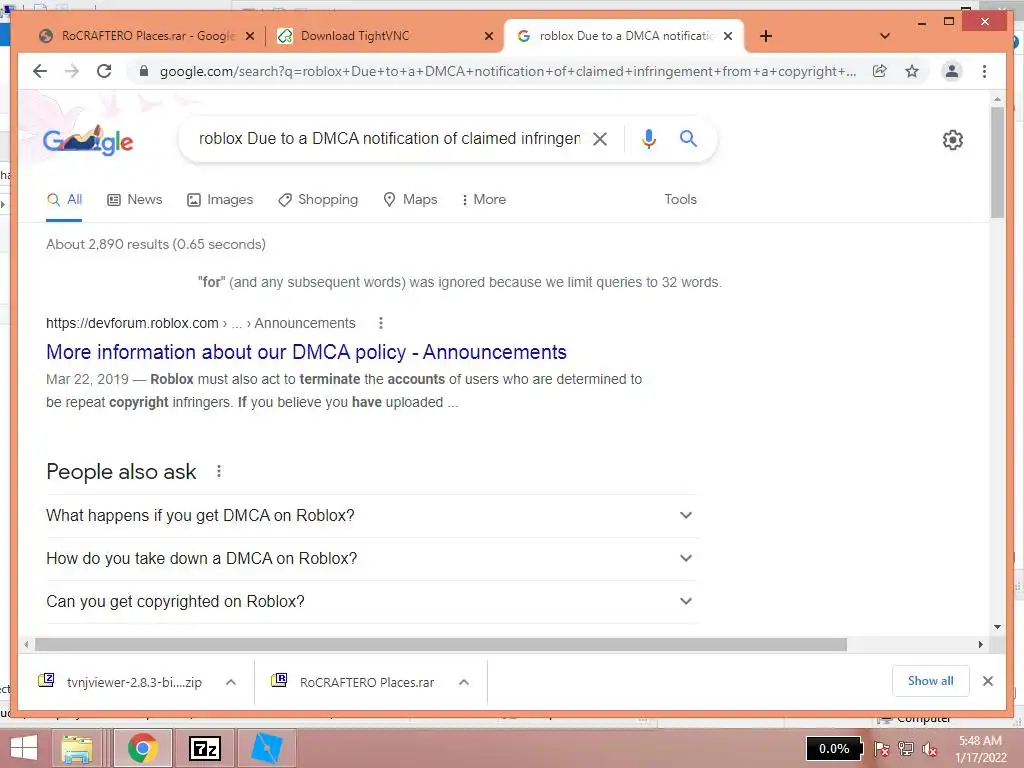Click the scroll right arrow
The height and width of the screenshot is (768, 1024).
tap(980, 645)
